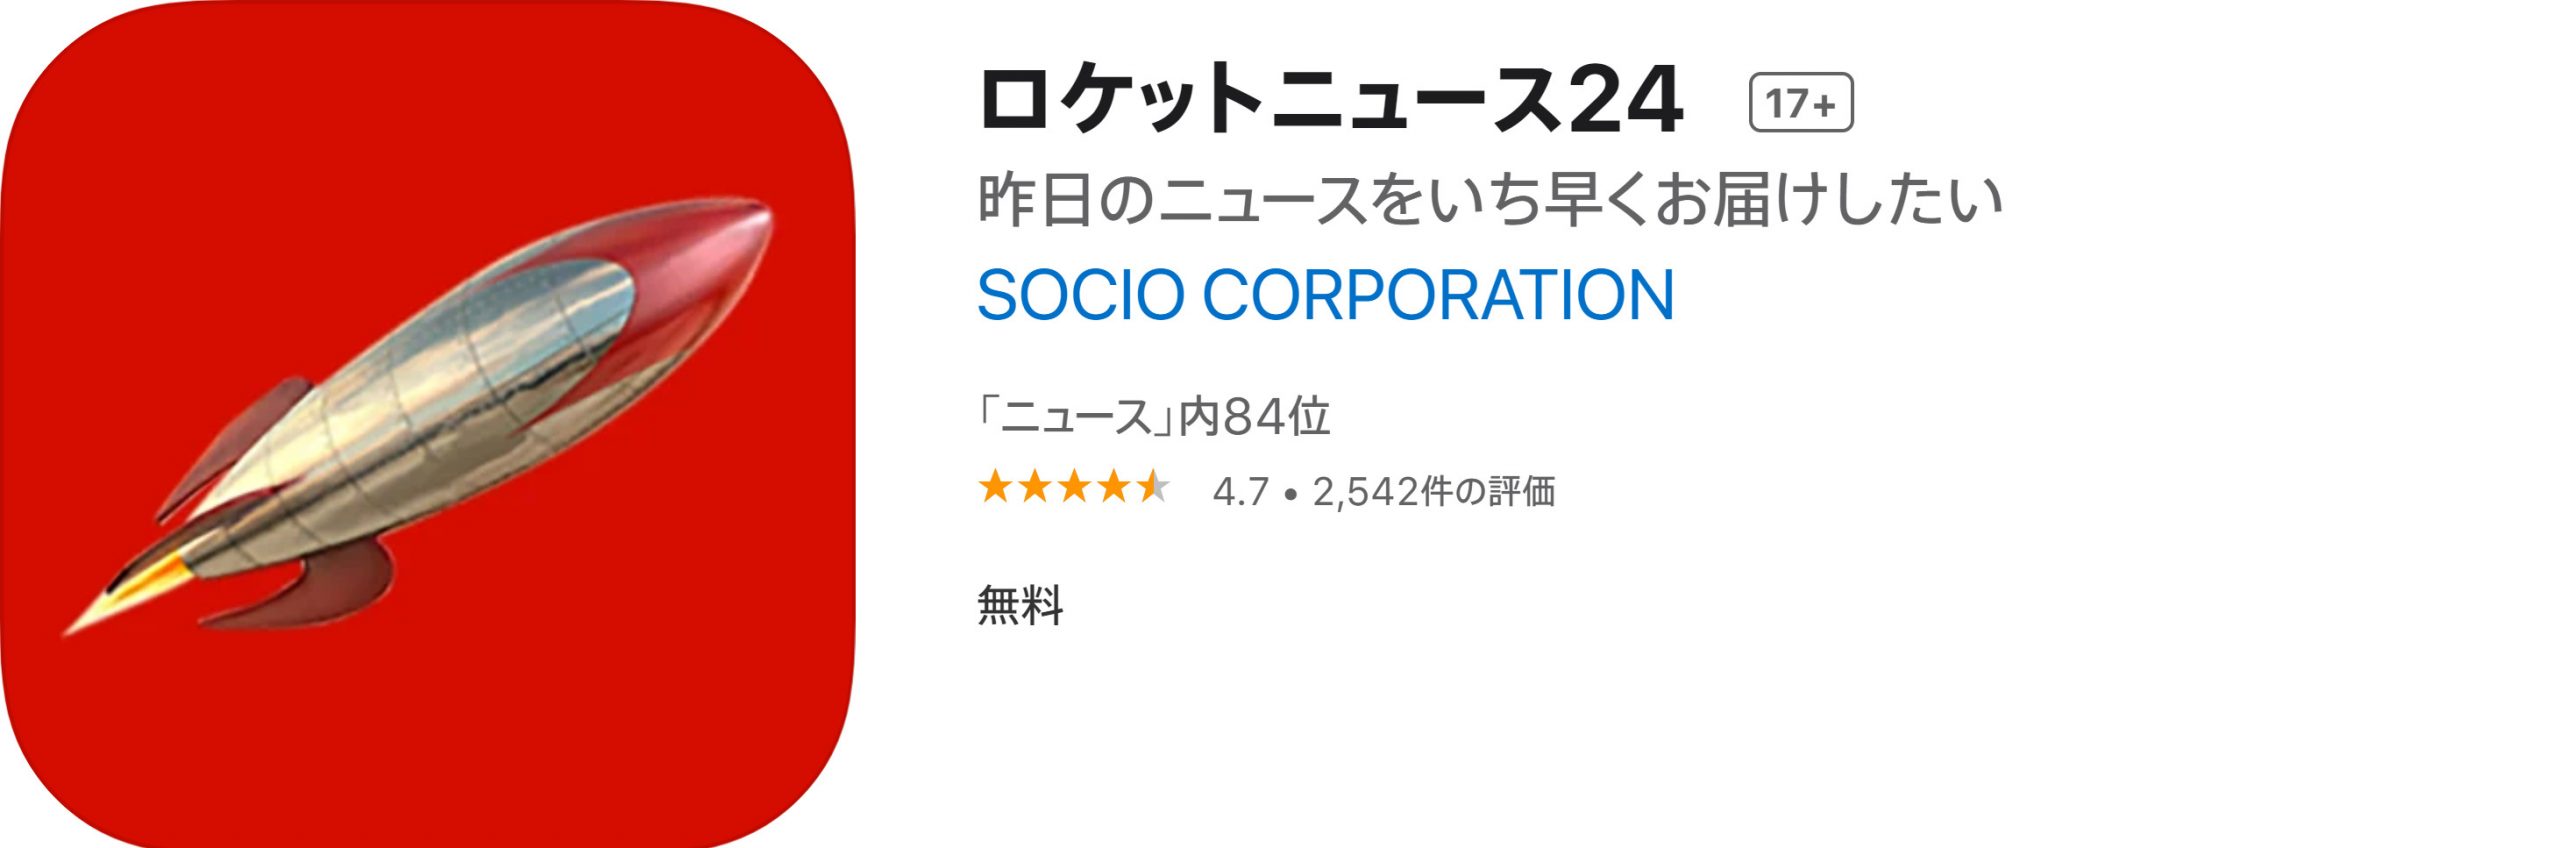Click the rocket's lower red tail fin
This screenshot has height=848, width=2560.
pos(320,588)
